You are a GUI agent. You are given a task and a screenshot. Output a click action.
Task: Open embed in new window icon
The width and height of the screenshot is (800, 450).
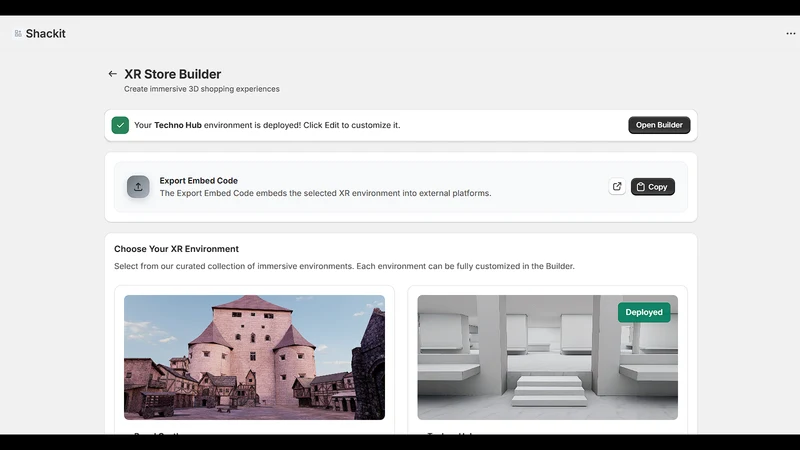617,186
